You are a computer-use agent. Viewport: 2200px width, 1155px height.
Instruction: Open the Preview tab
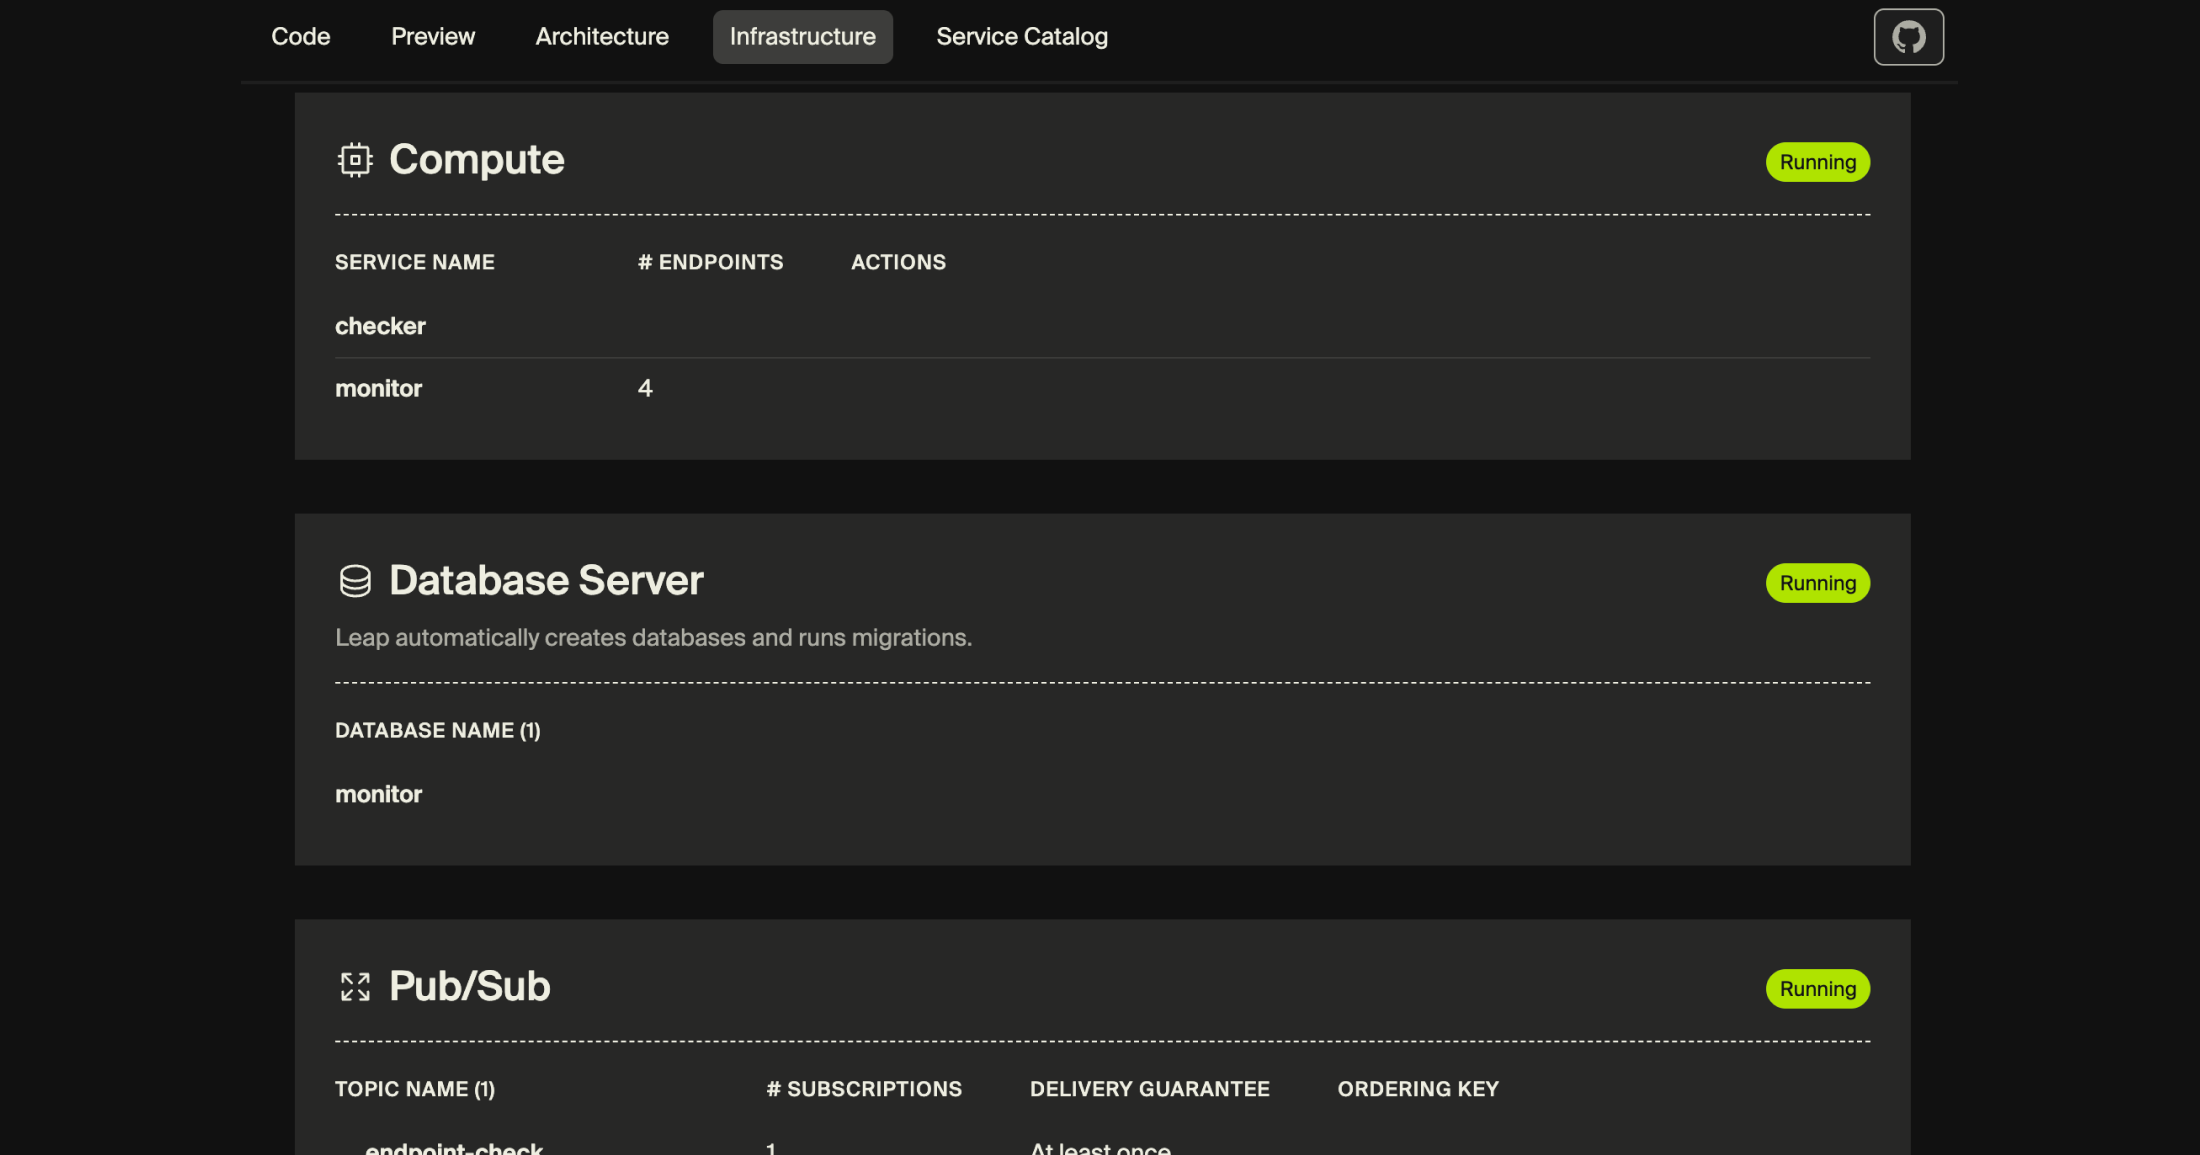(x=432, y=37)
